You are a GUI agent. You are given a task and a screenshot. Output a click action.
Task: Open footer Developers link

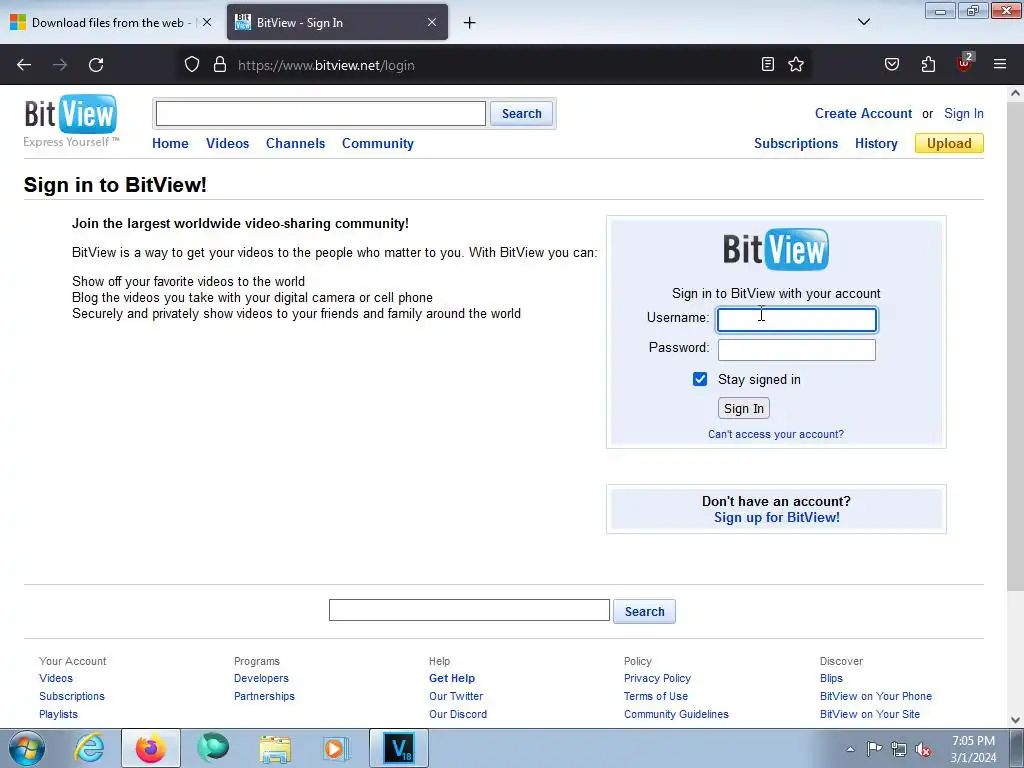point(261,679)
